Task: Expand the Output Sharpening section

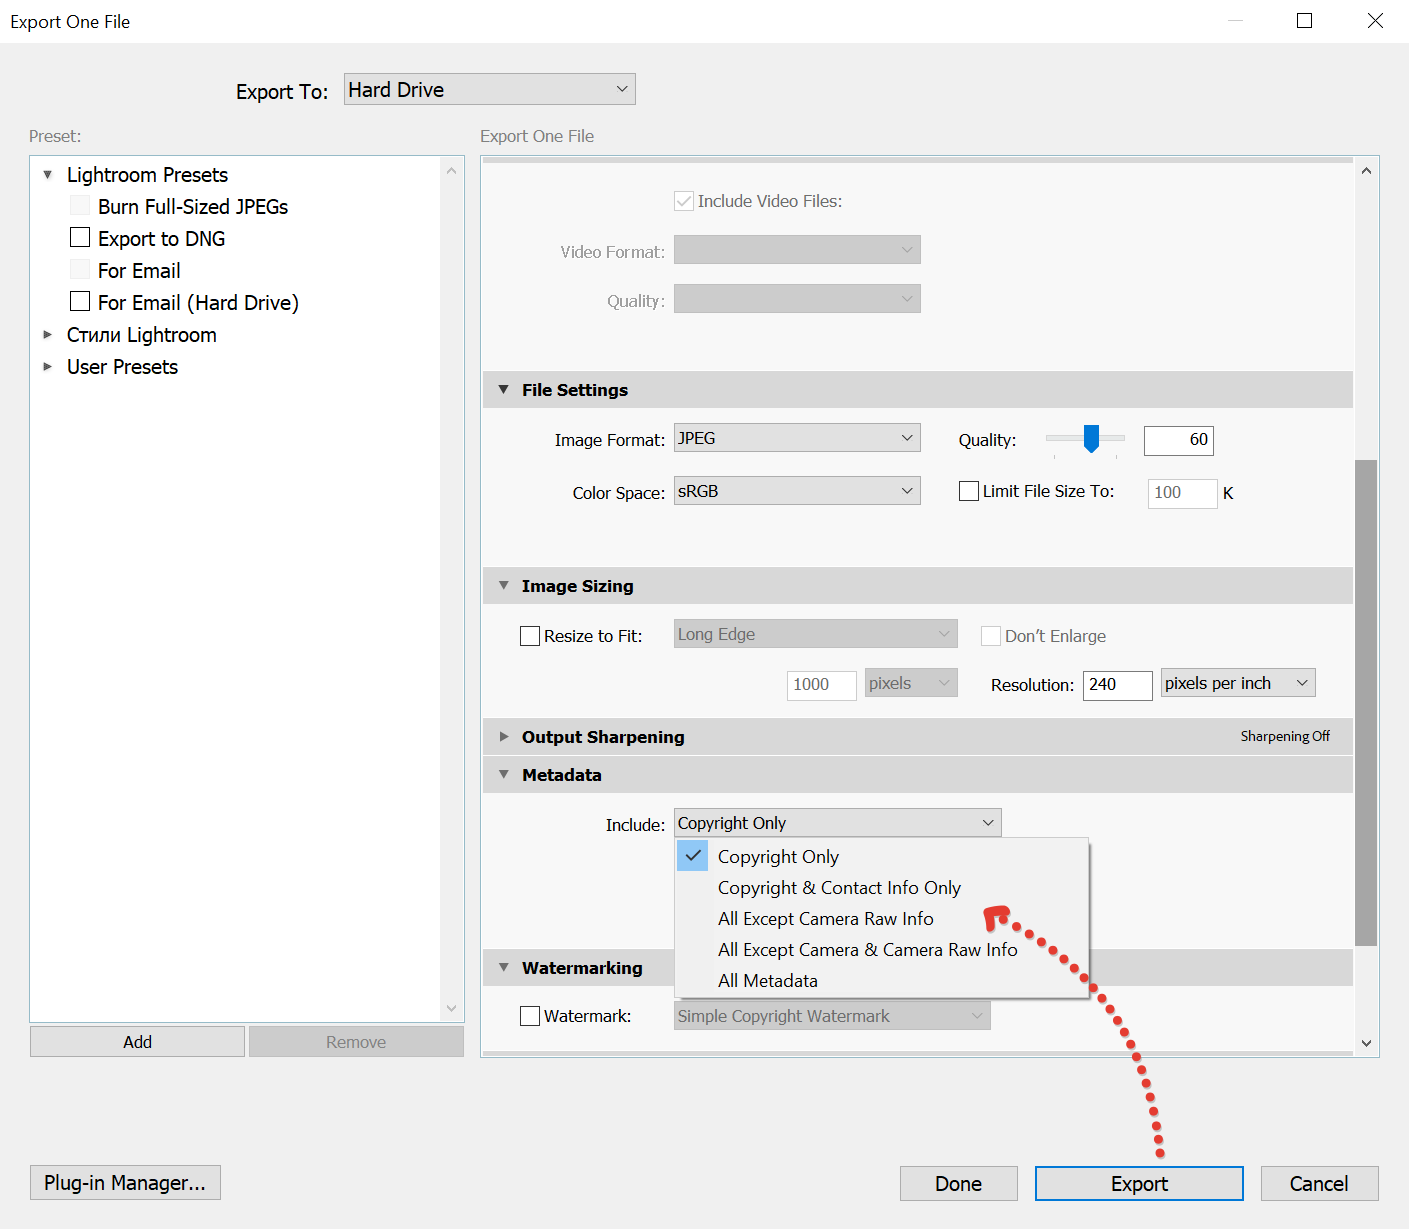Action: [503, 737]
